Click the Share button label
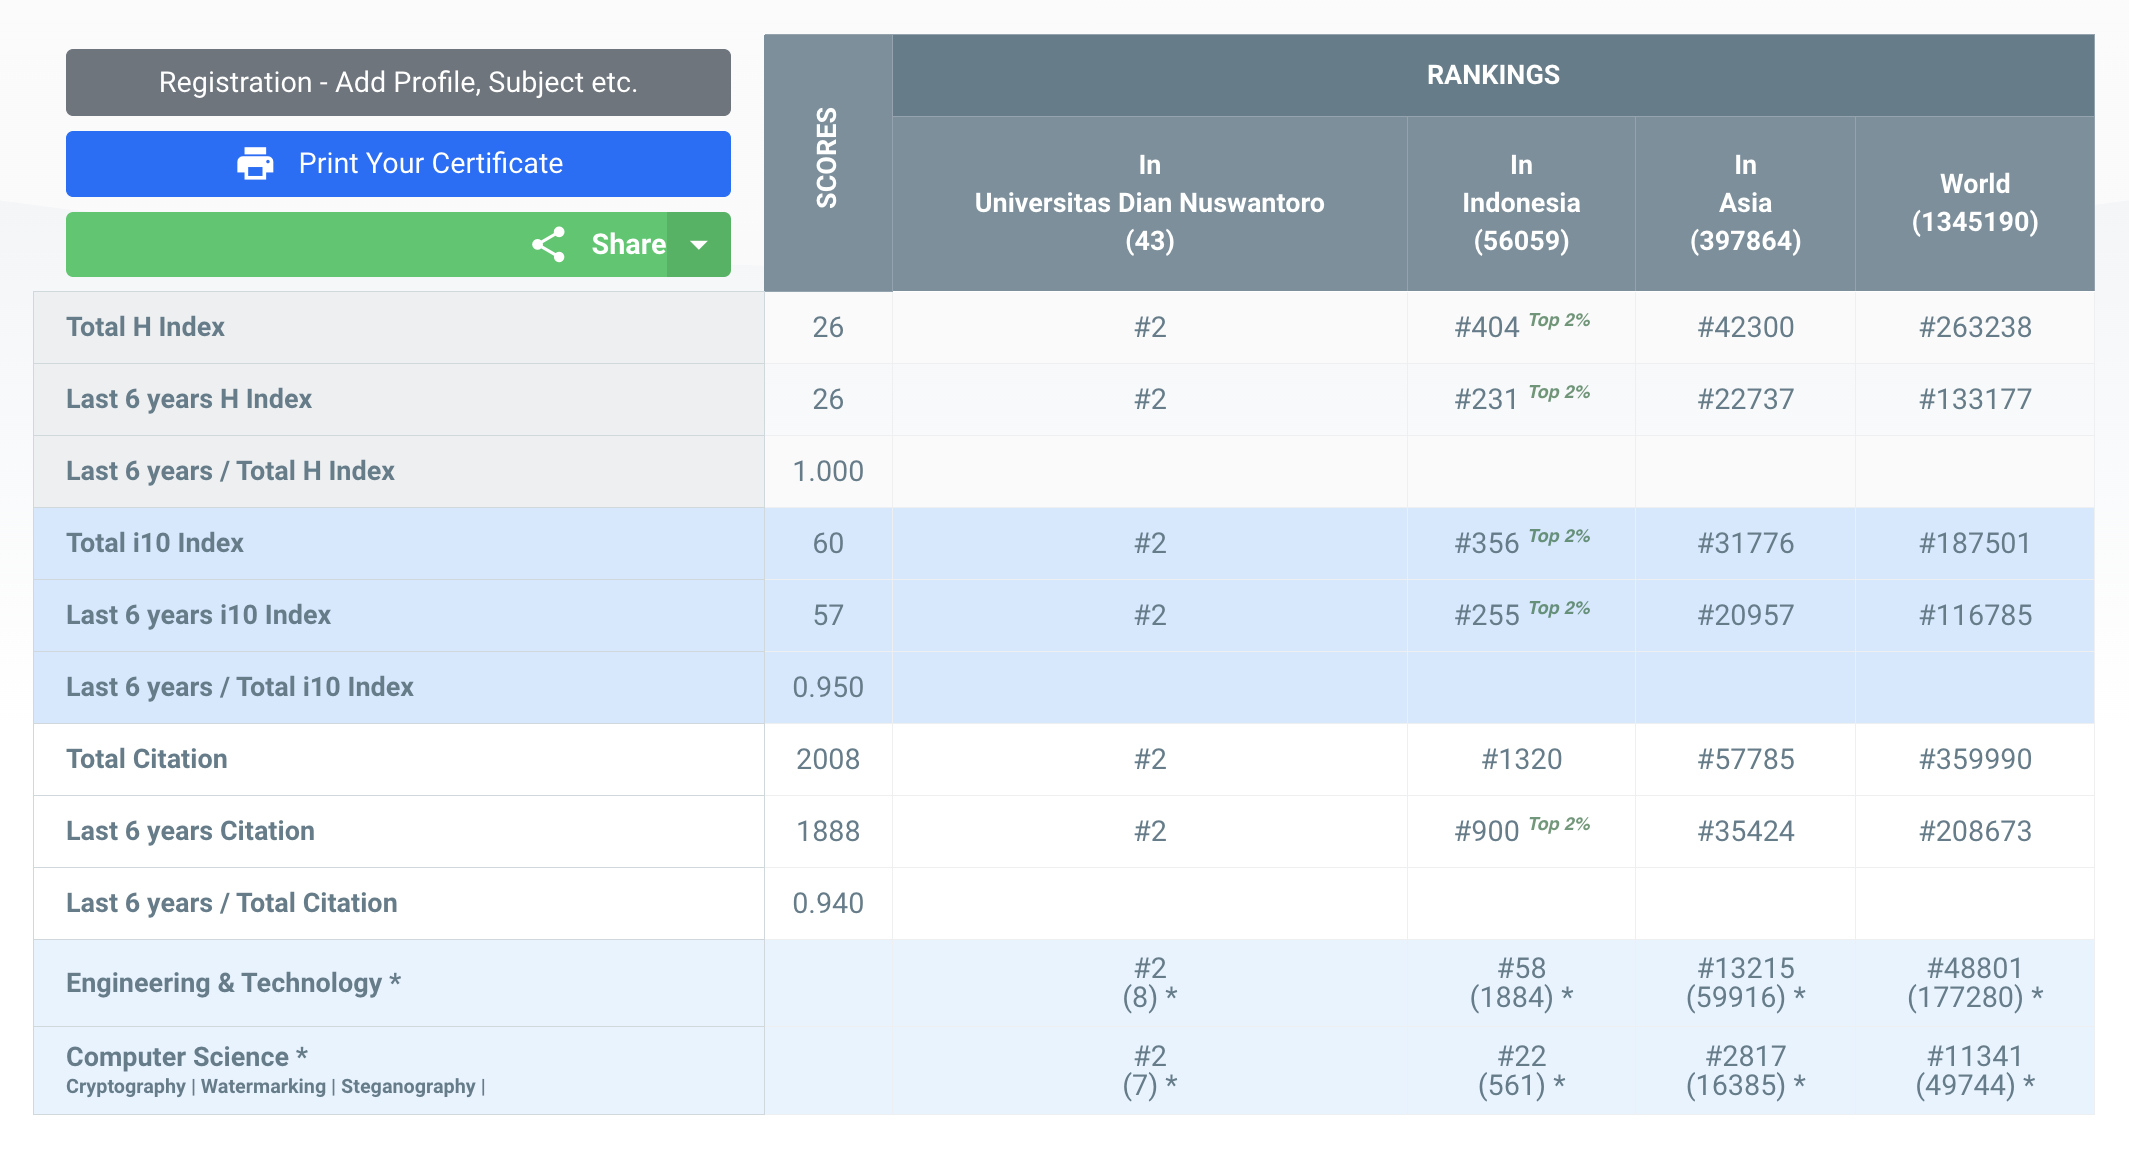This screenshot has width=2129, height=1150. [627, 244]
